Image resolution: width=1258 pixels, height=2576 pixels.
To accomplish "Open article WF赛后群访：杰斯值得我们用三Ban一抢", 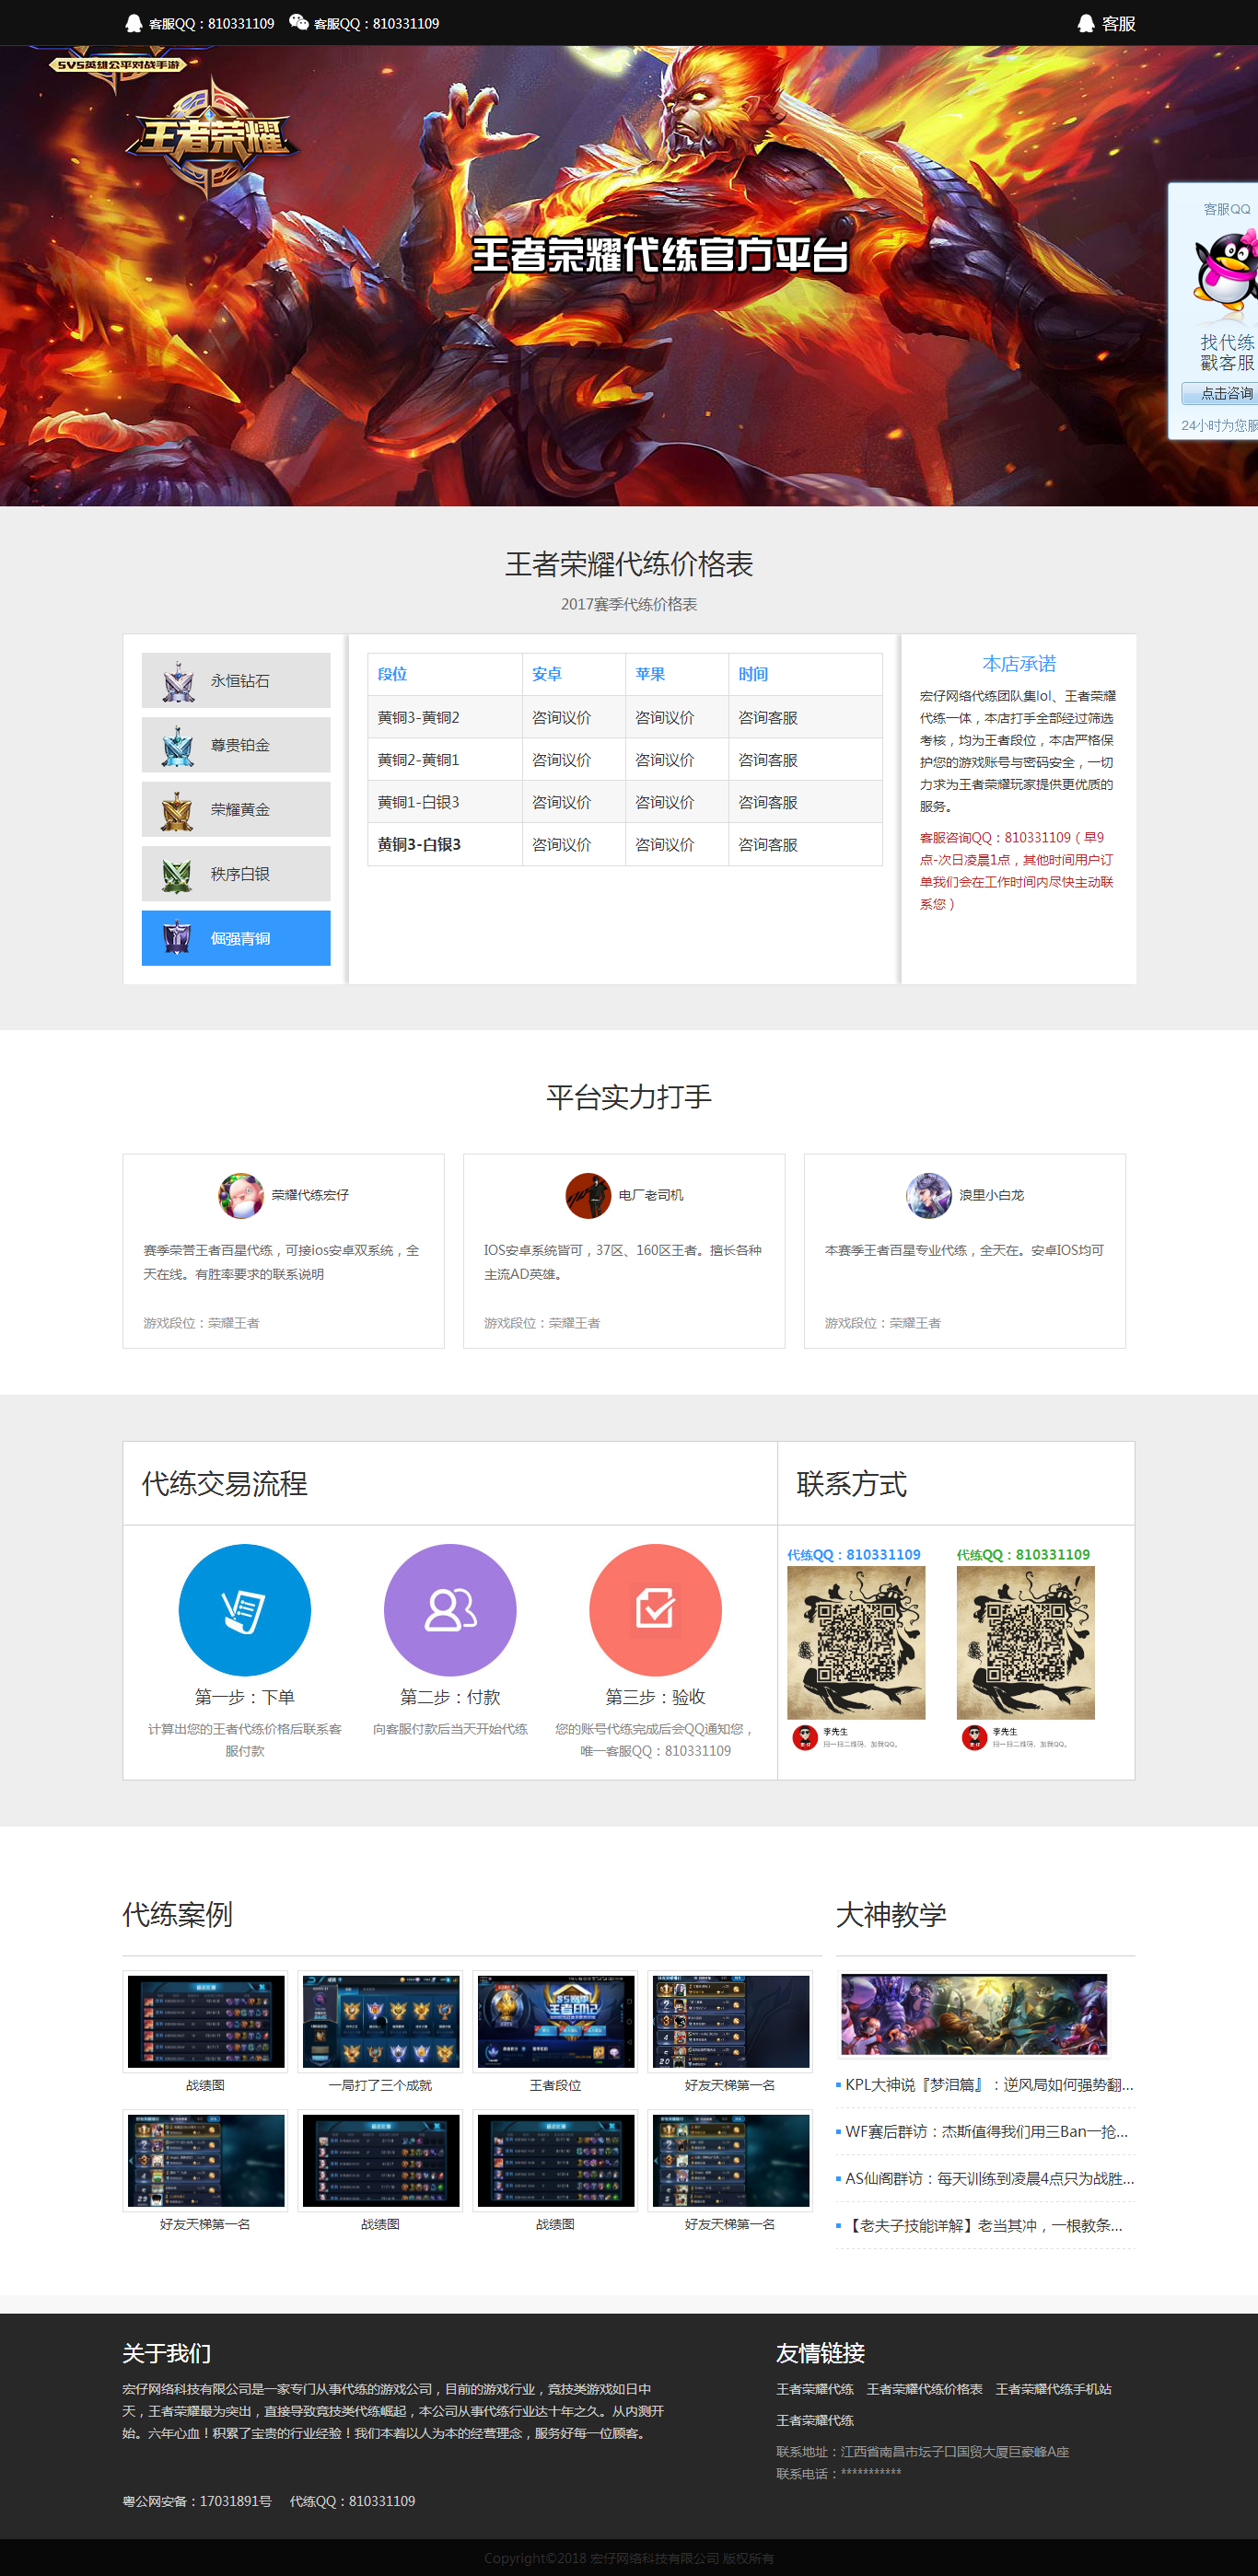I will click(x=986, y=2132).
